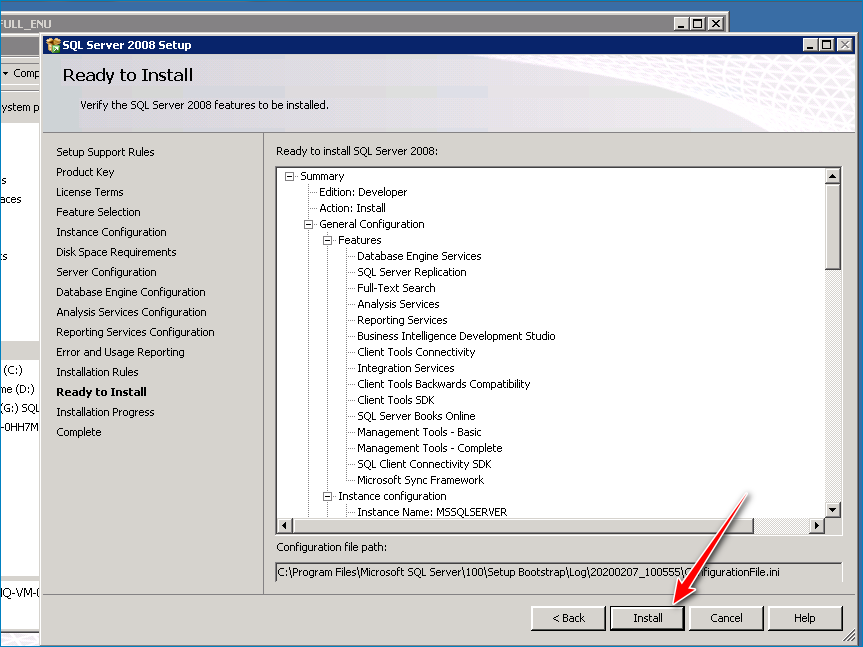Select Client Tools Backwards Compatibility item
Image resolution: width=863 pixels, height=647 pixels.
pyautogui.click(x=444, y=384)
